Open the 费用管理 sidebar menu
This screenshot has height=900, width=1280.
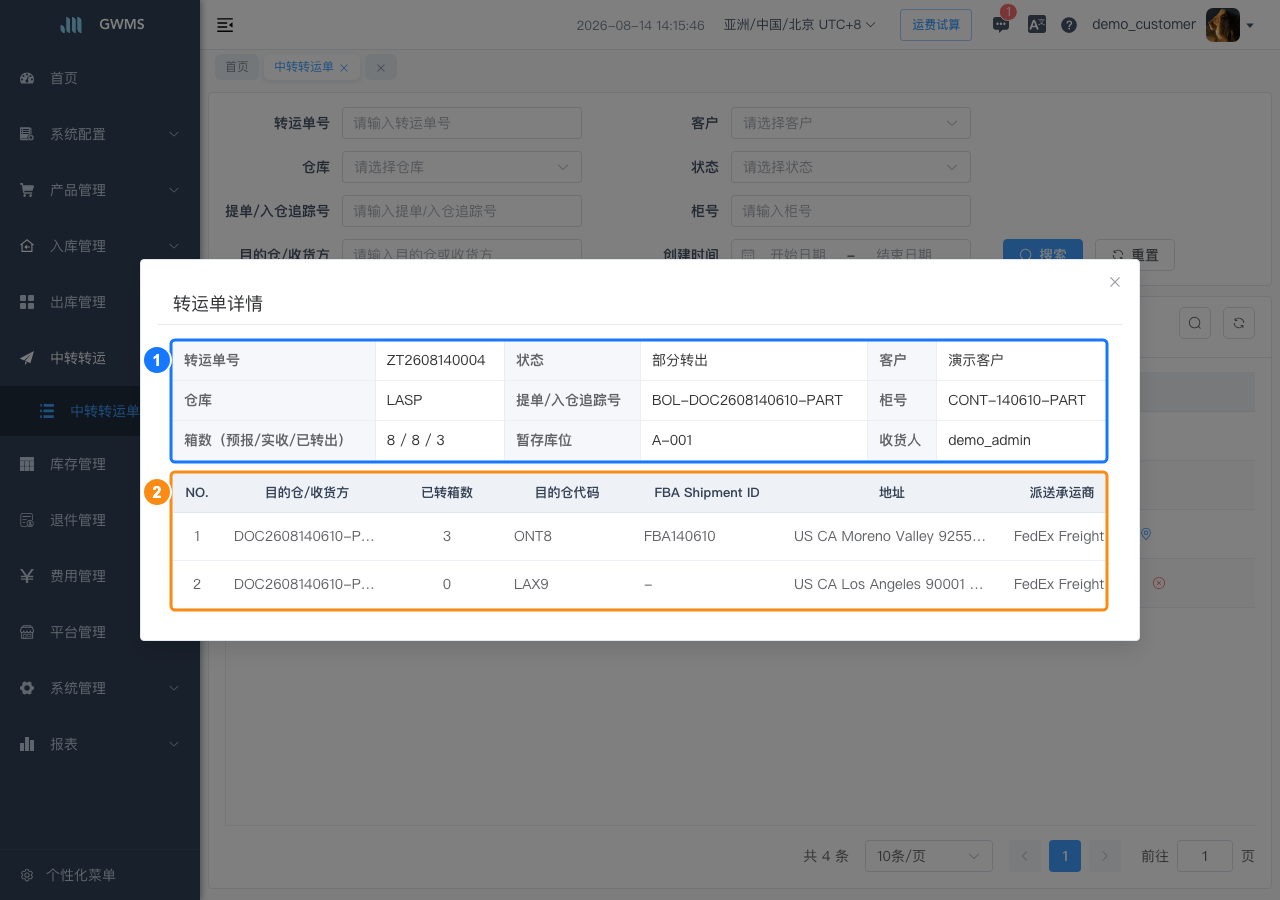click(x=100, y=576)
